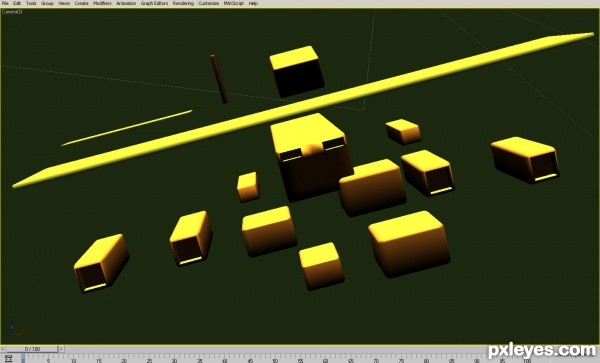Open the File menu
600x363 pixels.
pos(5,3)
